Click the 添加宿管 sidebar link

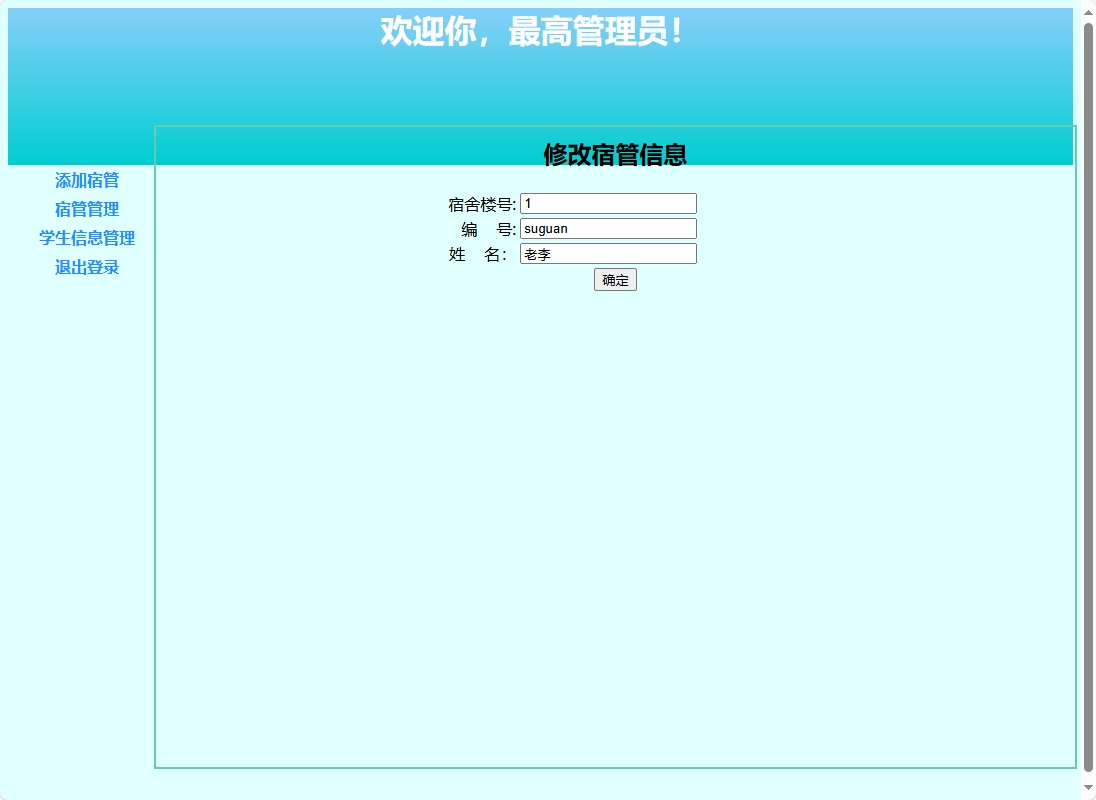86,181
